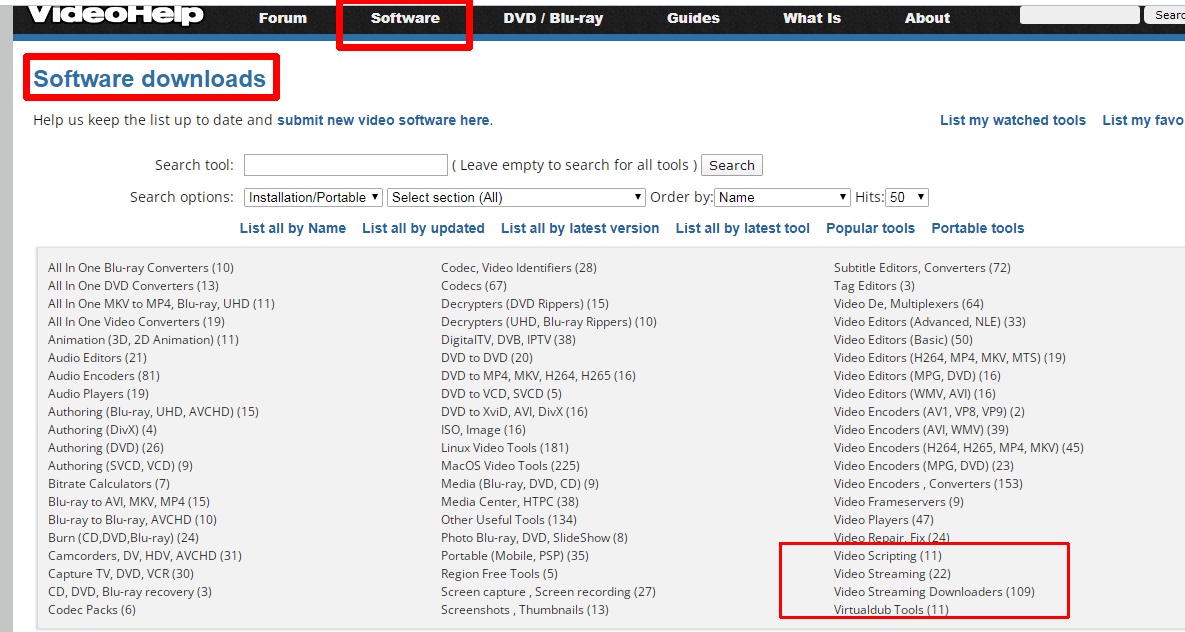This screenshot has height=632, width=1185.
Task: Open the DVD / Blu-ray menu
Action: [553, 18]
